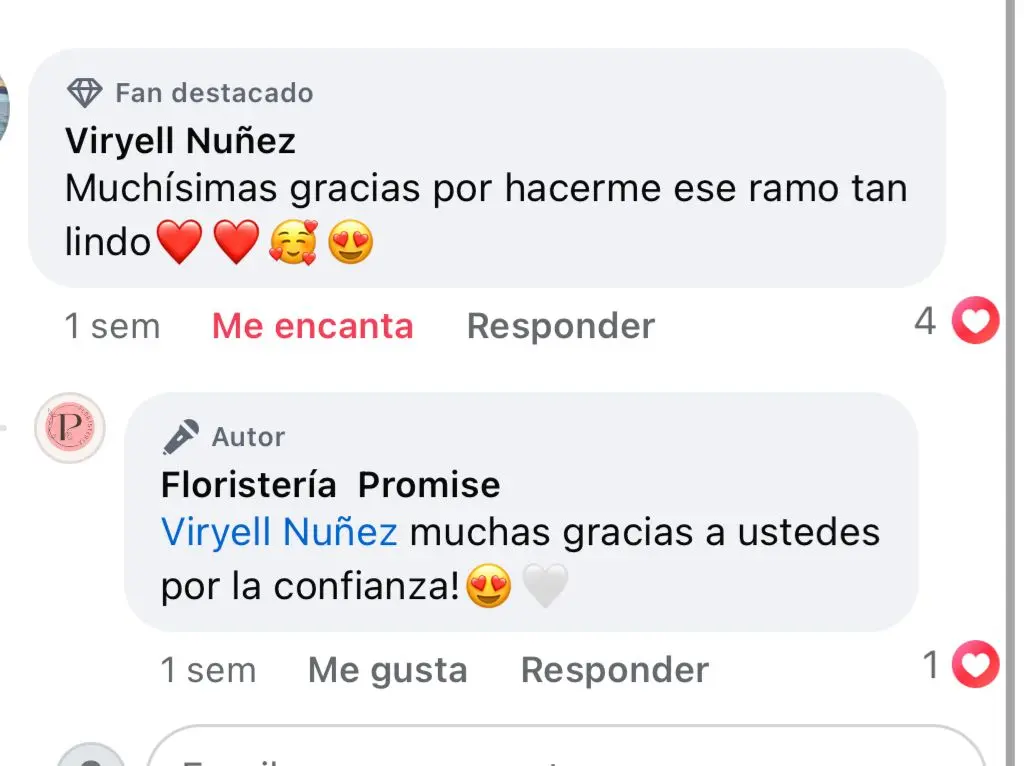Screen dimensions: 1024x766
Task: Reply to Floristería Promise's comment
Action: [x=615, y=670]
